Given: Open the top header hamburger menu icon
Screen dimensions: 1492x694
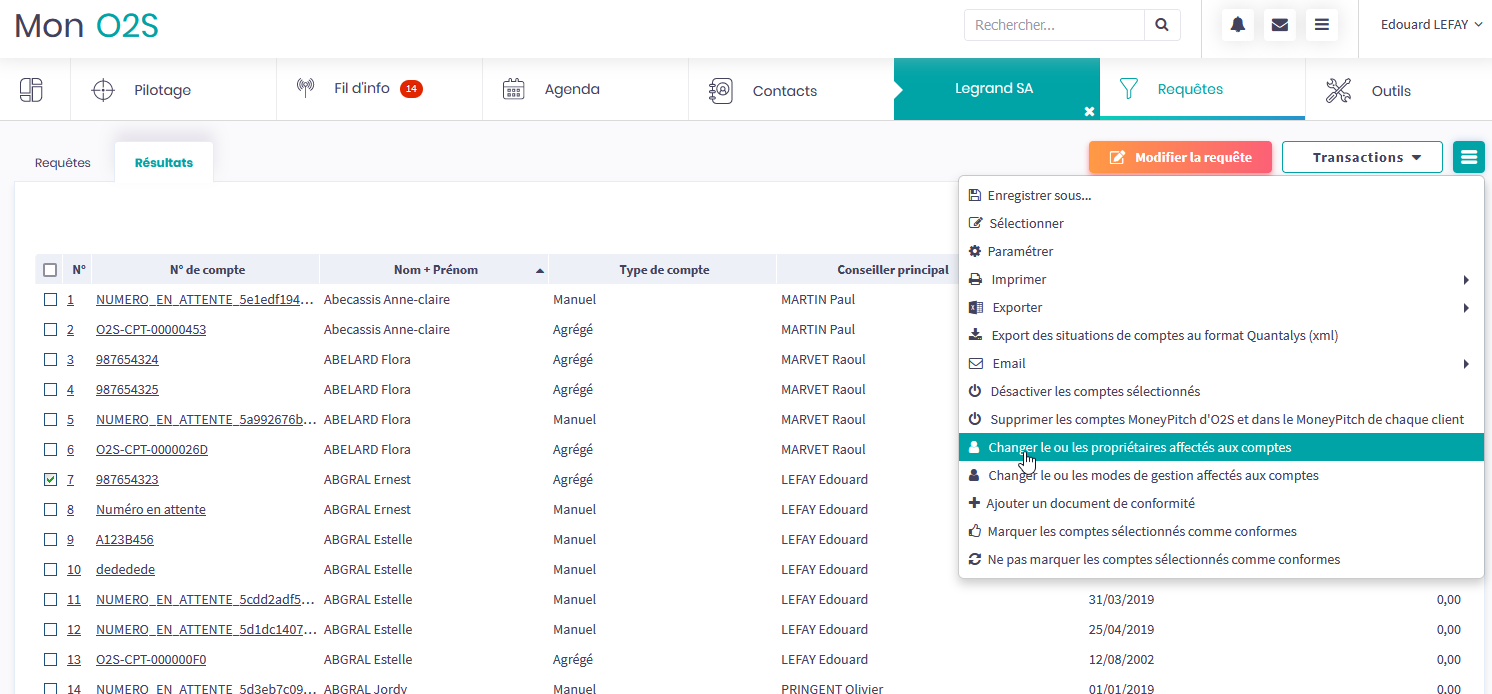Looking at the screenshot, I should 1321,25.
